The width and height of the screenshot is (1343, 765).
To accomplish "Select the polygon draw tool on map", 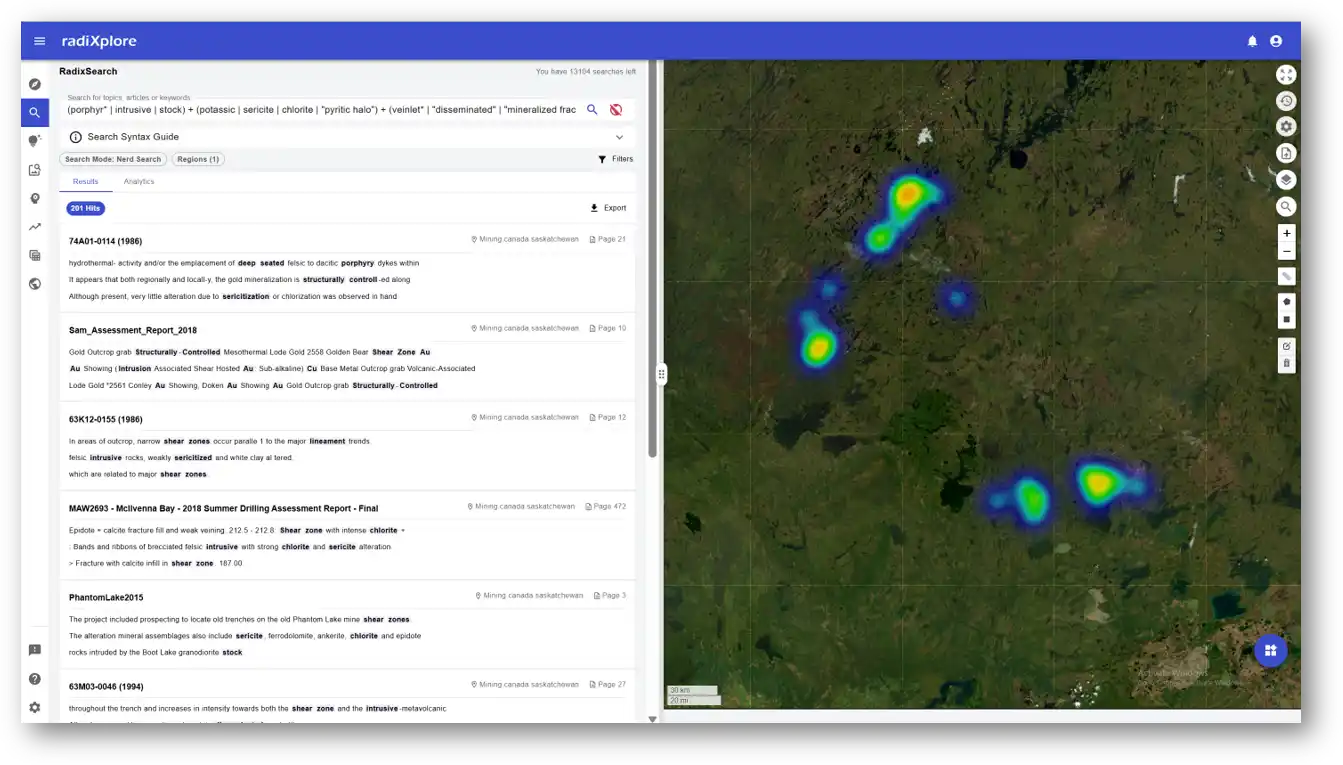I will pos(1286,301).
